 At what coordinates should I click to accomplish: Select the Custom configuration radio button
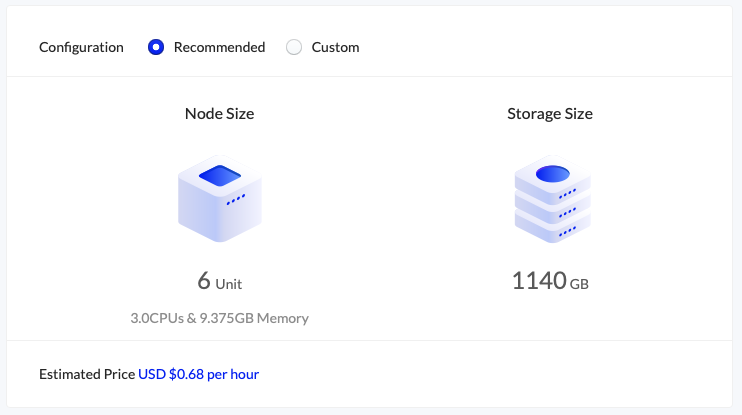pos(294,47)
